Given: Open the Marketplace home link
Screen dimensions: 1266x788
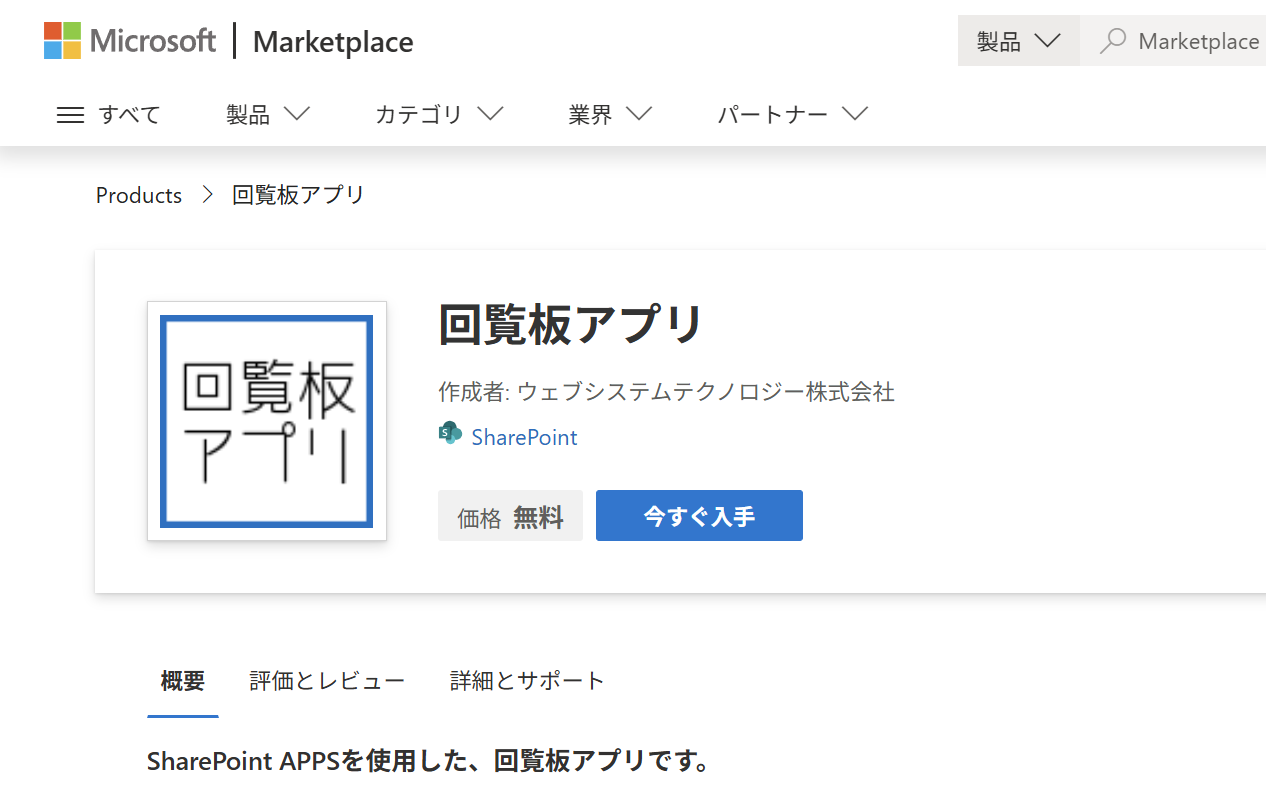Looking at the screenshot, I should (333, 42).
